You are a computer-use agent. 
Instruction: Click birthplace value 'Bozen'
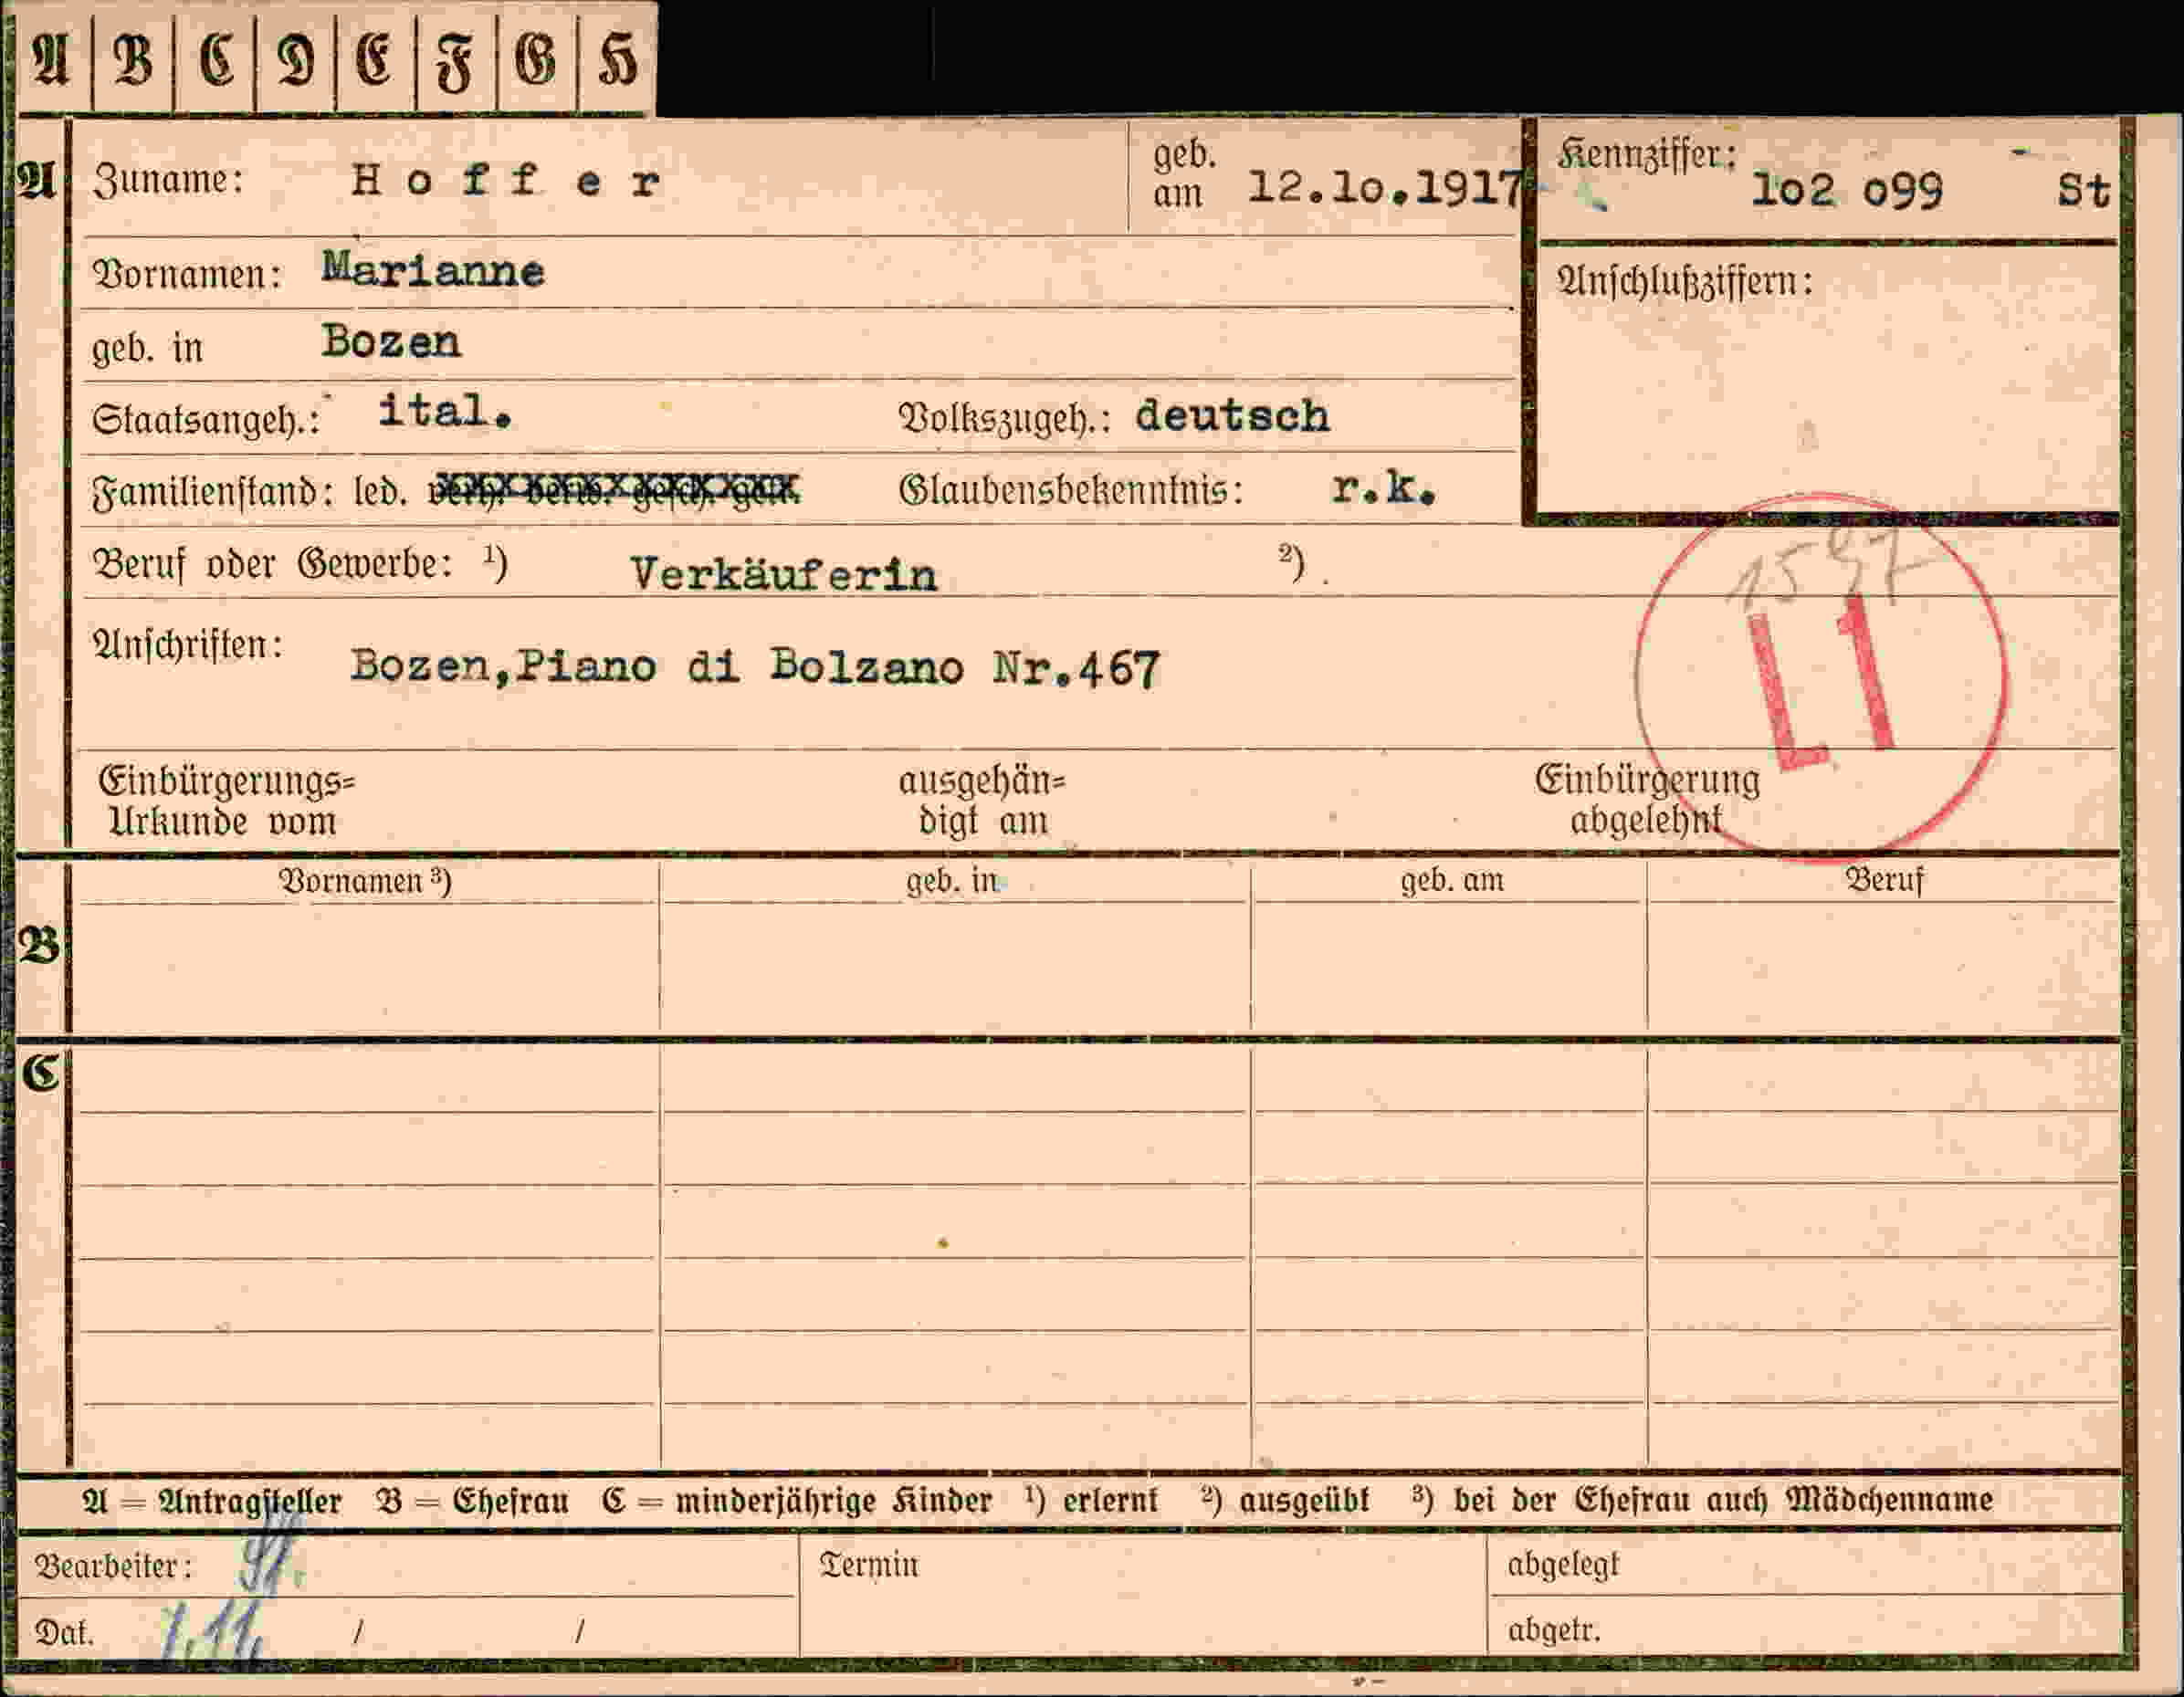tap(391, 342)
